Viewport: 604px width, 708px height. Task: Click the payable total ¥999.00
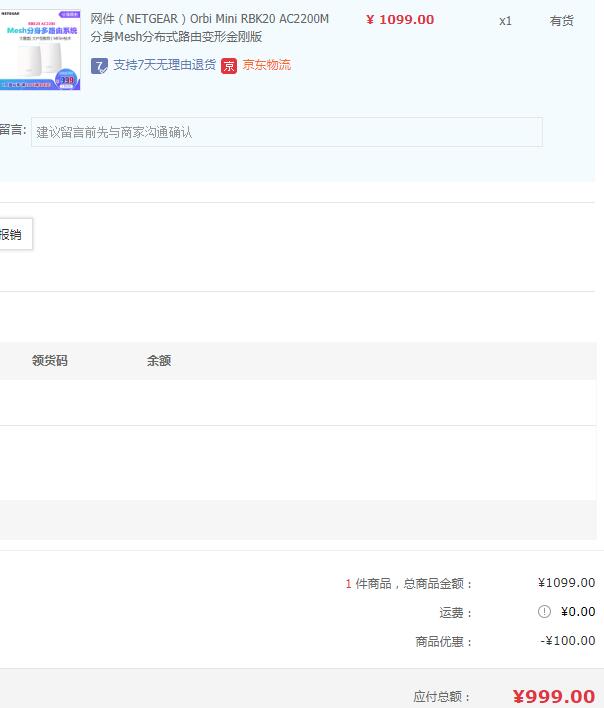tap(554, 697)
